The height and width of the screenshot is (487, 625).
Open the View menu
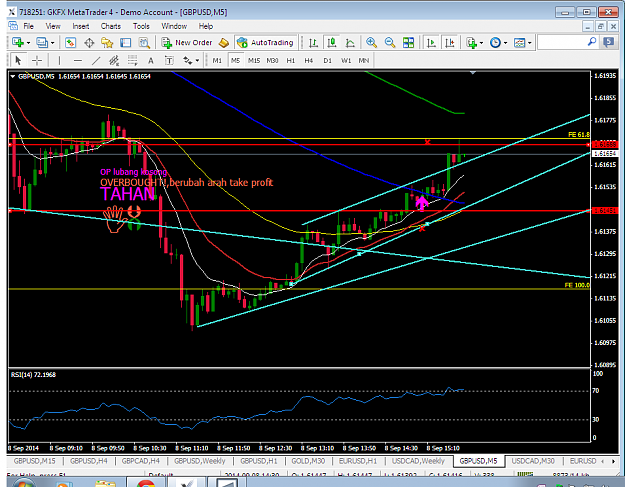click(x=53, y=26)
